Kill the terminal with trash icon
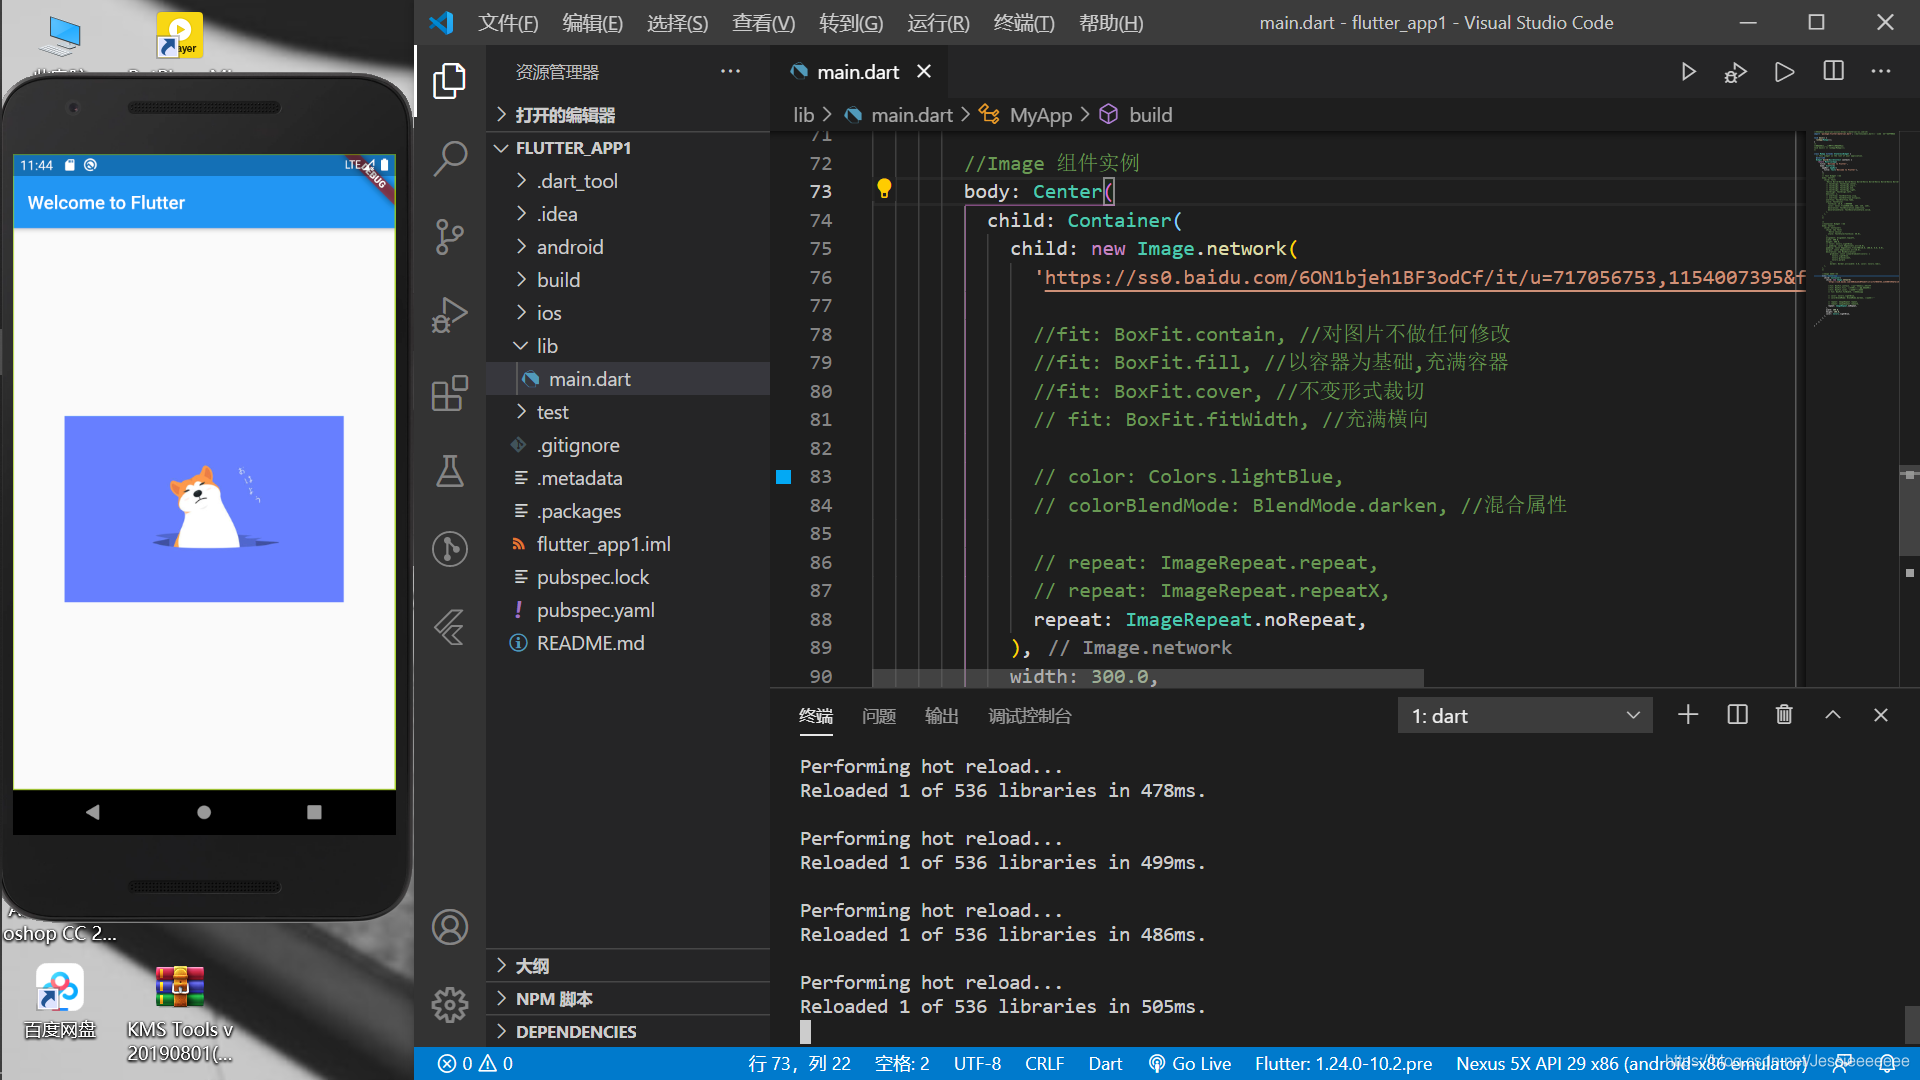 click(x=1784, y=715)
